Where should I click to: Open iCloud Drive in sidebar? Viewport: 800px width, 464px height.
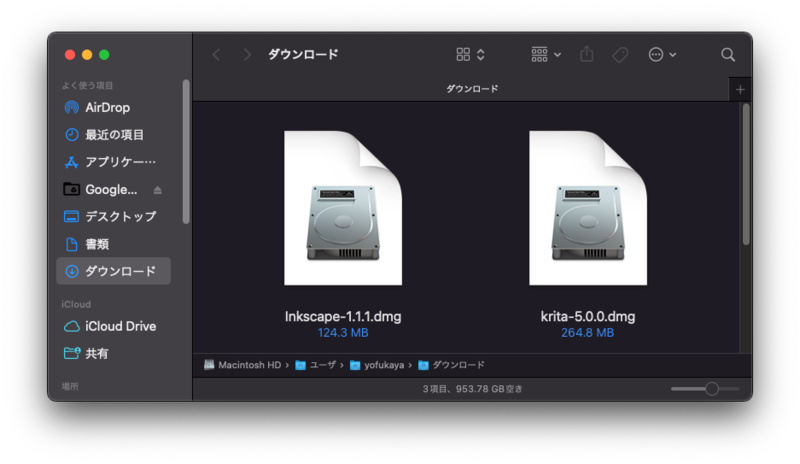point(113,326)
